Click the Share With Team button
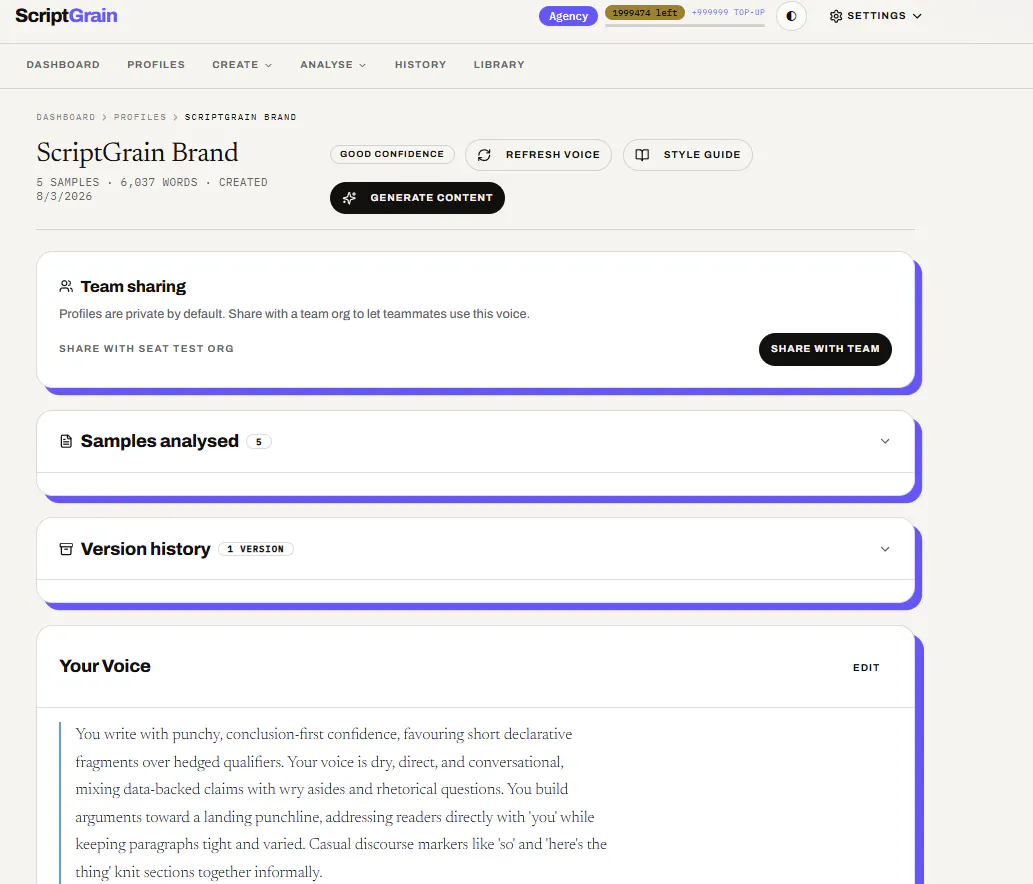Image resolution: width=1033 pixels, height=884 pixels. click(x=825, y=349)
